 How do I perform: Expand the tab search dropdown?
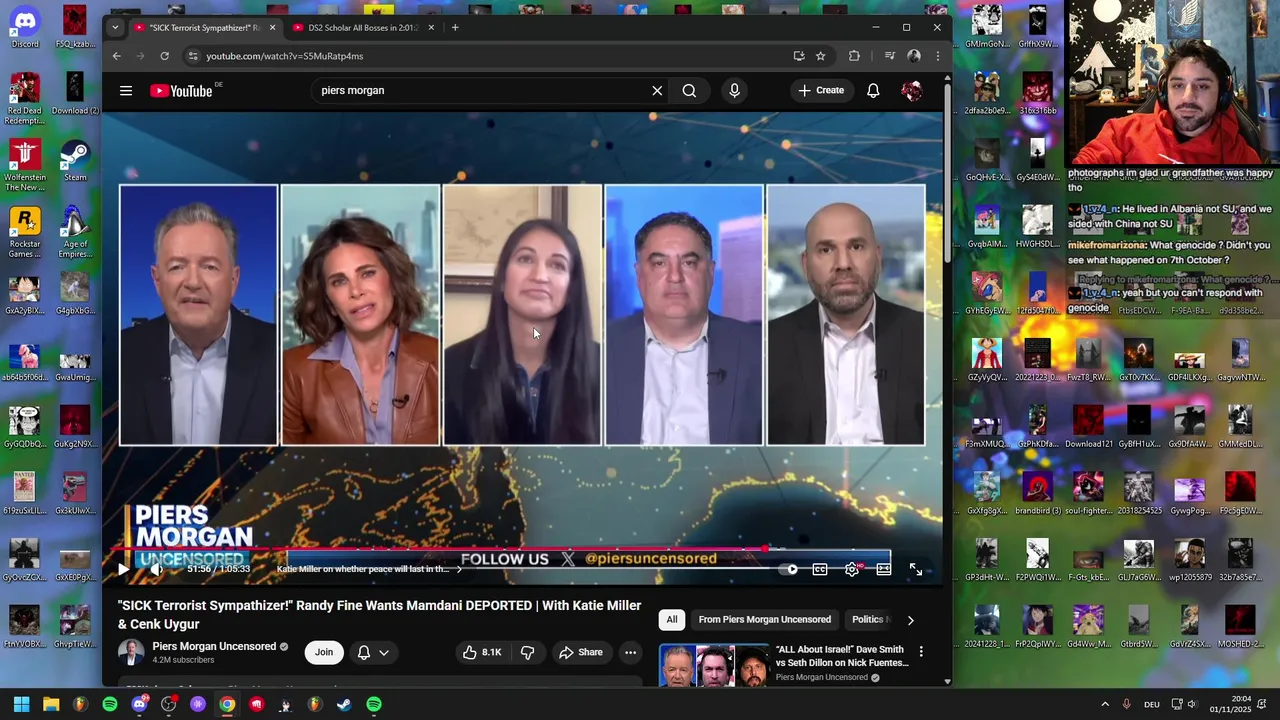click(x=115, y=28)
